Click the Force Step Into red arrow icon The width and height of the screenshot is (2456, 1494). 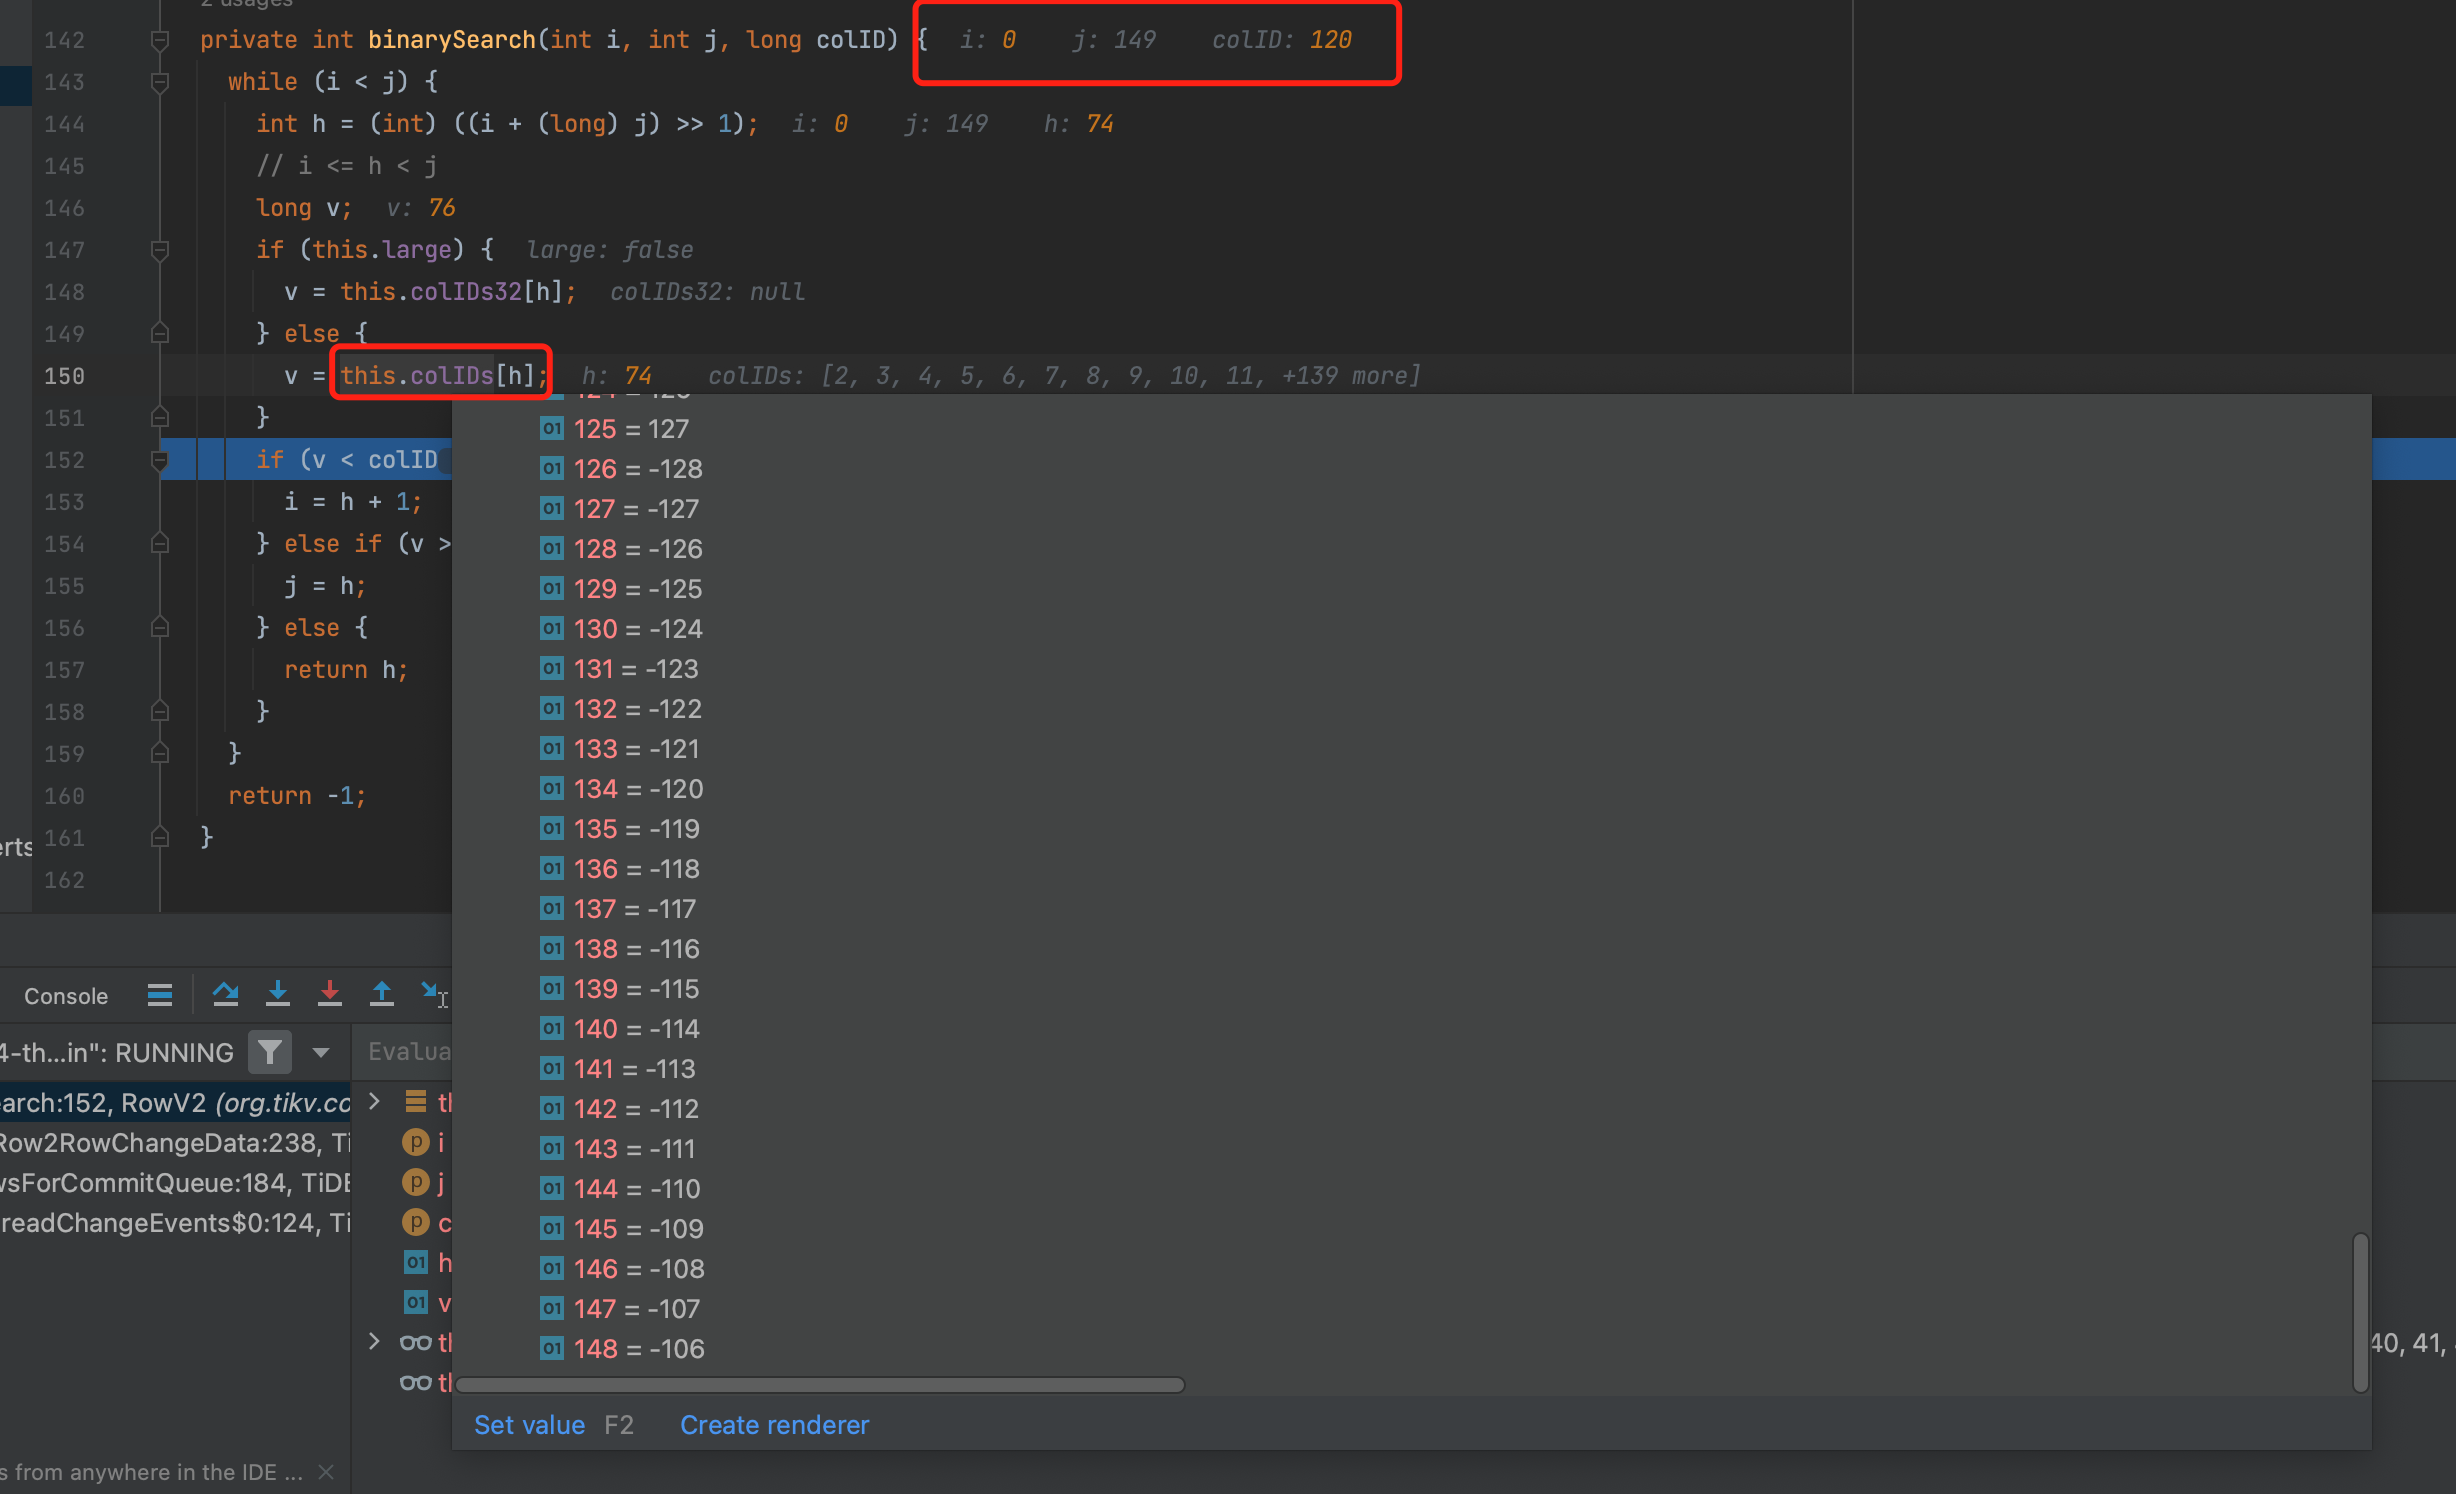click(x=330, y=995)
